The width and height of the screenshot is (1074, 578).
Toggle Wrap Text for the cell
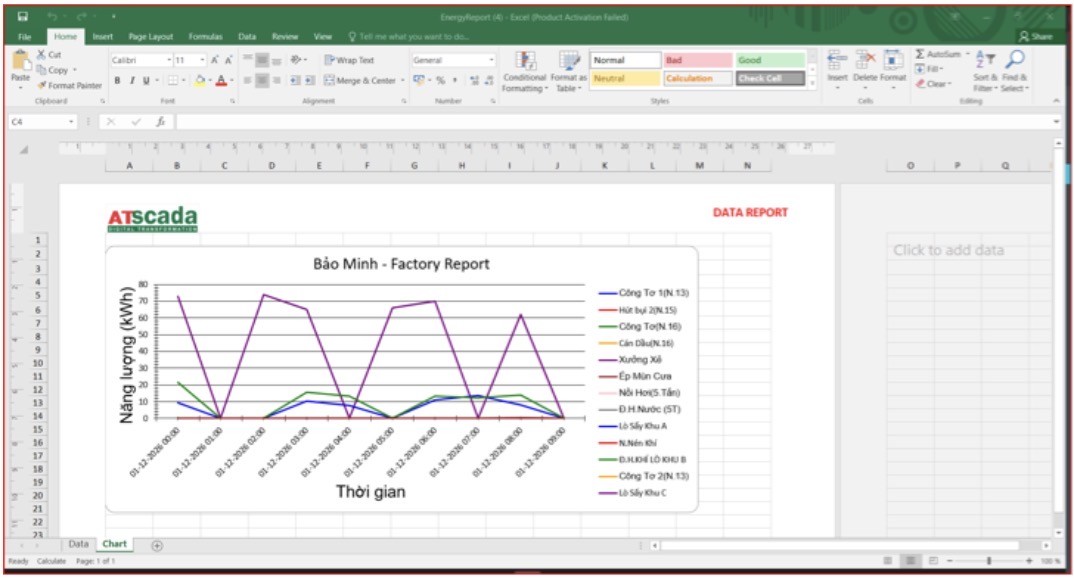349,60
